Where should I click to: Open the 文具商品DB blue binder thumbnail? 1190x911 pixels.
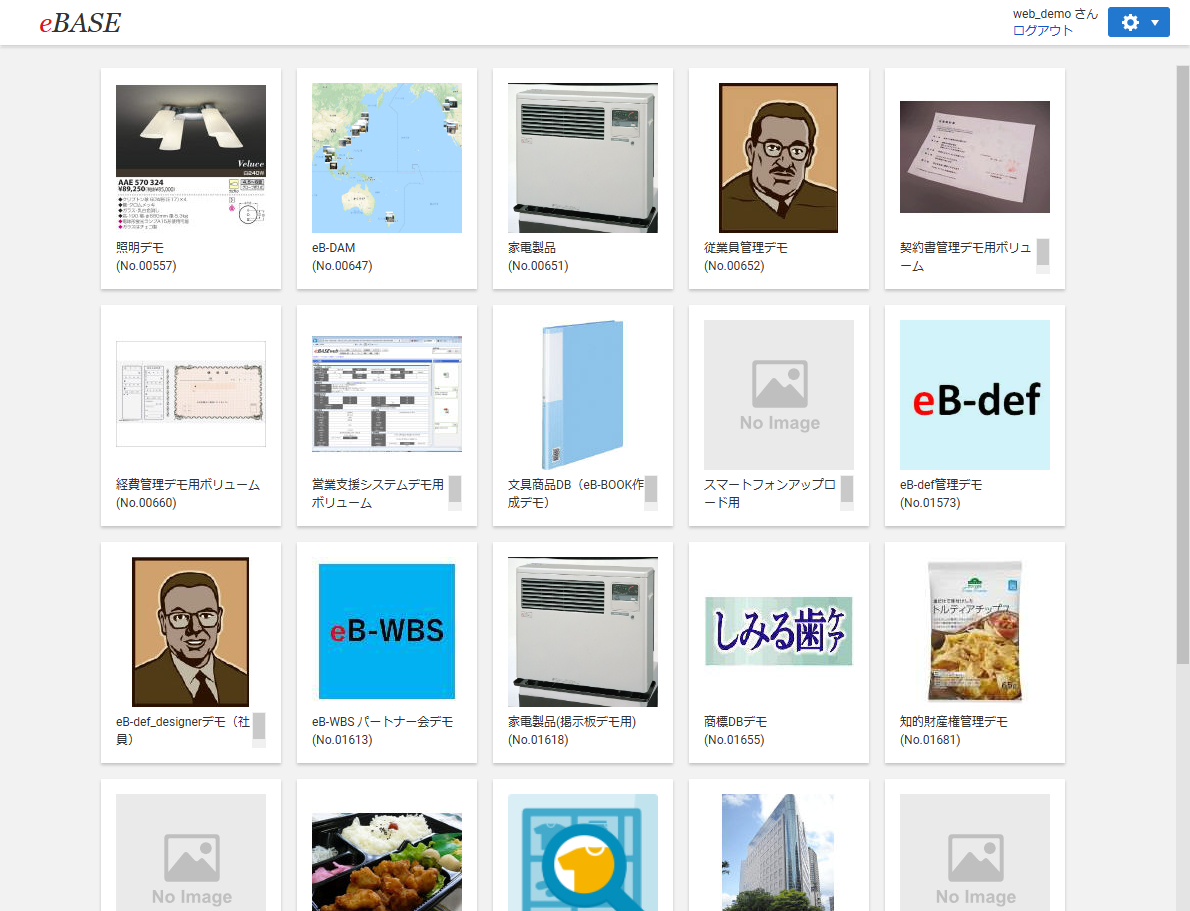[582, 395]
